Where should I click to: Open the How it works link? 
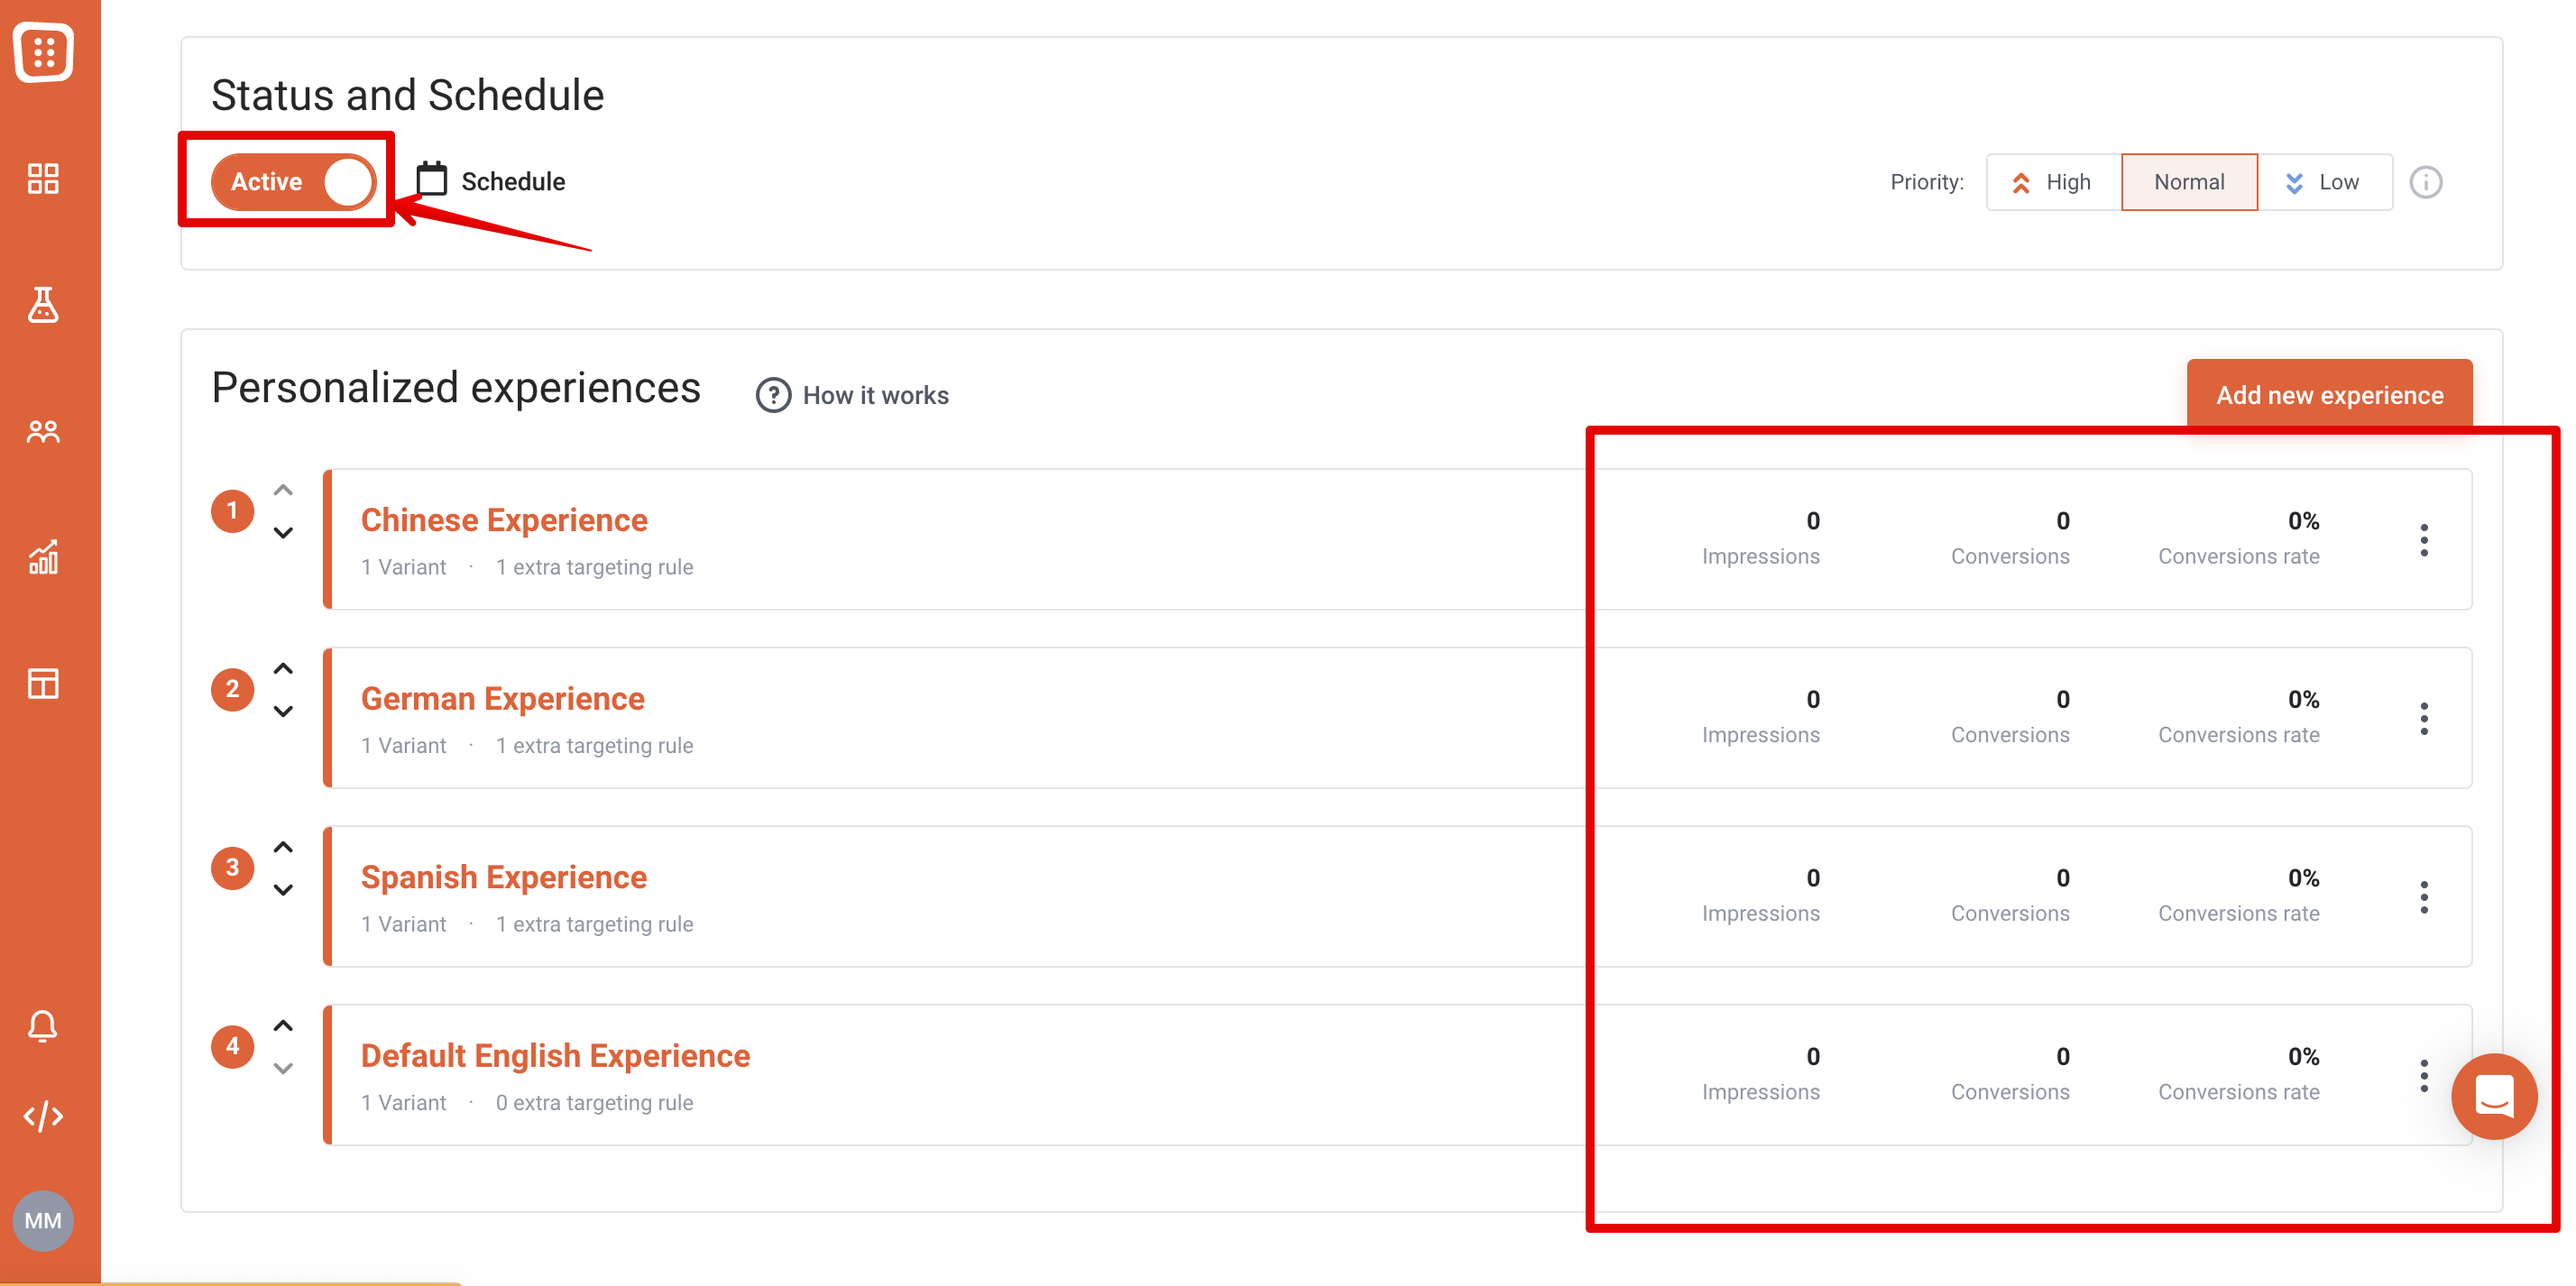875,395
